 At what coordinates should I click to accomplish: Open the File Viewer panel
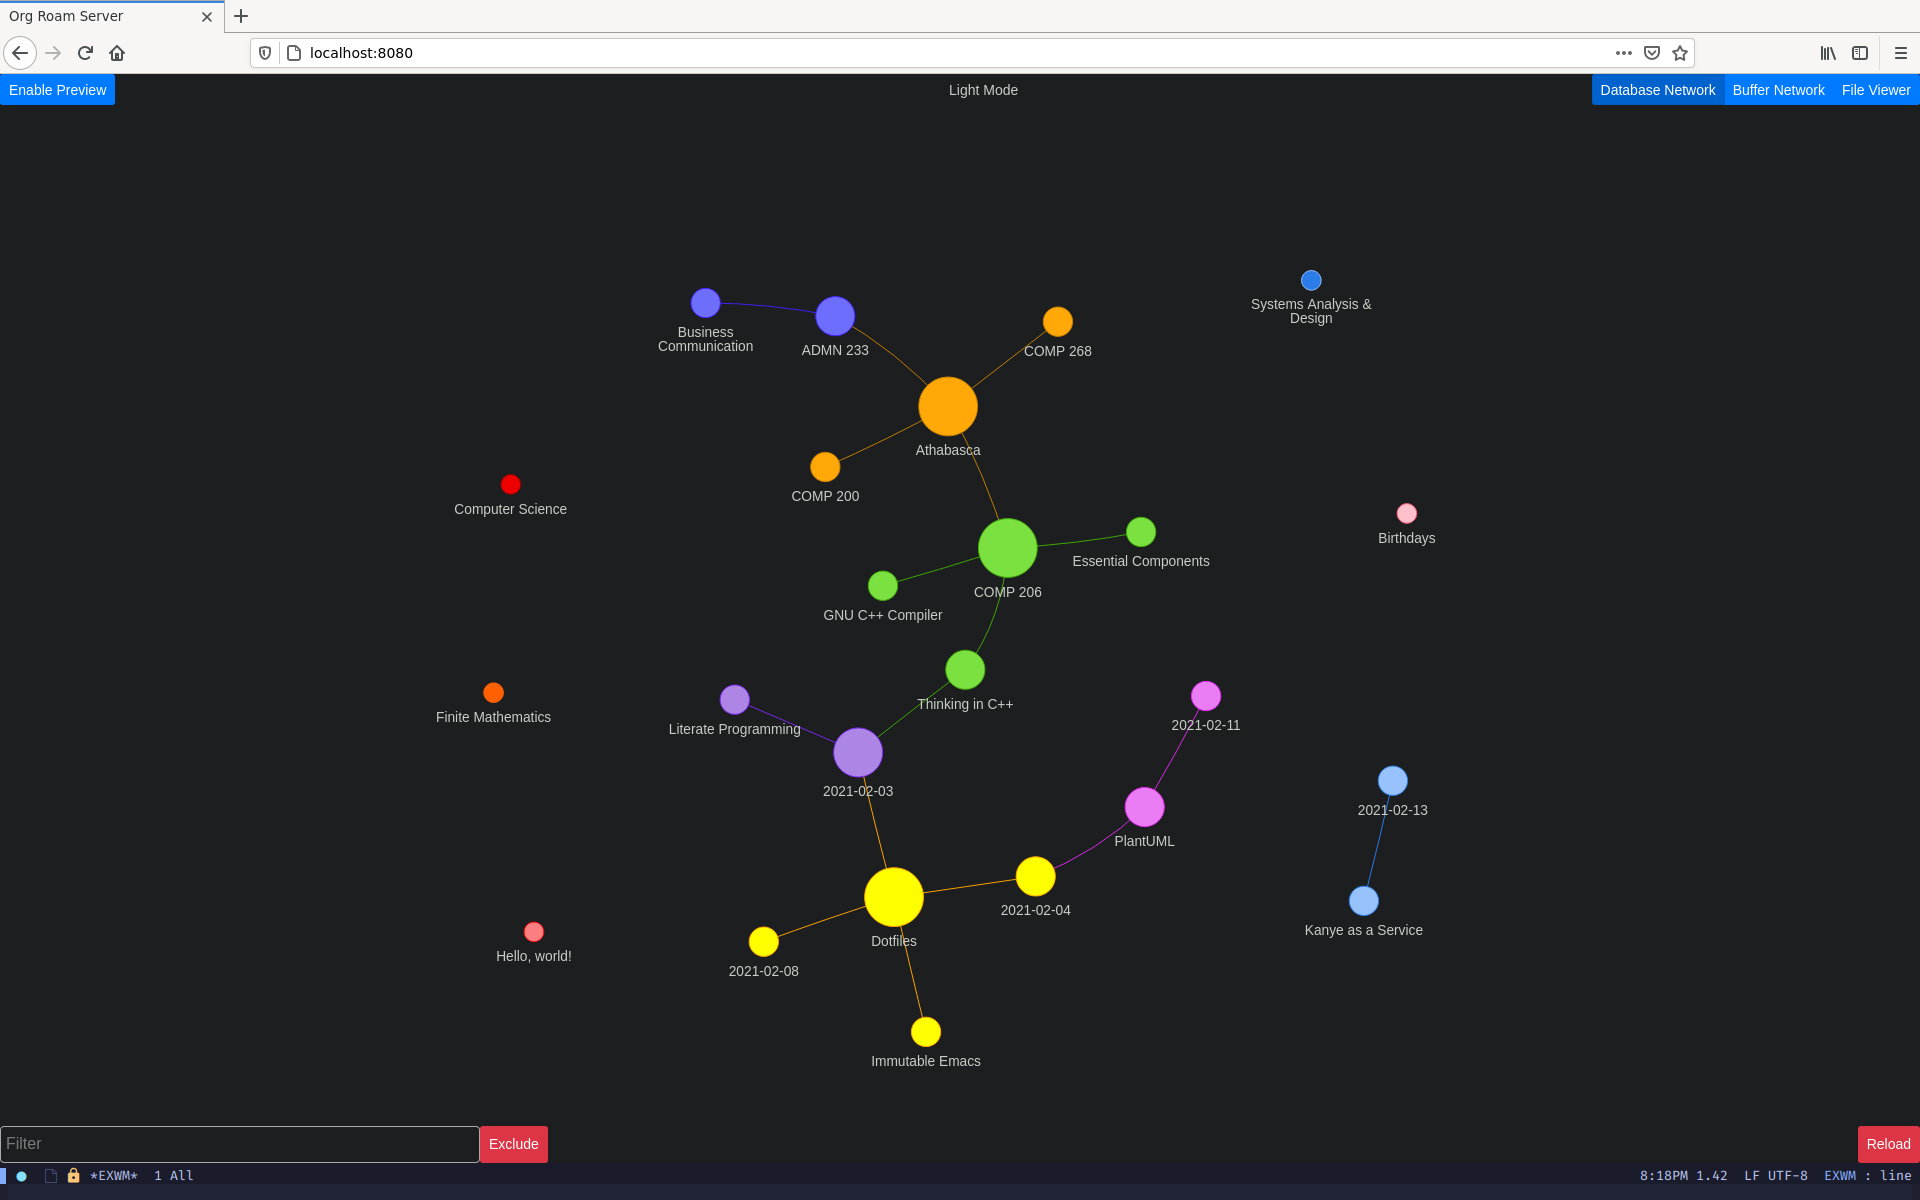tap(1876, 90)
